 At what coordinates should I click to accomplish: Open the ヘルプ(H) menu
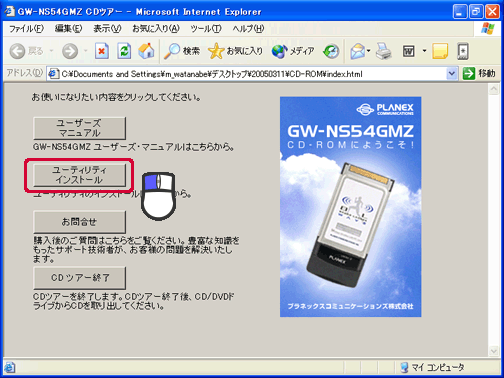point(248,29)
